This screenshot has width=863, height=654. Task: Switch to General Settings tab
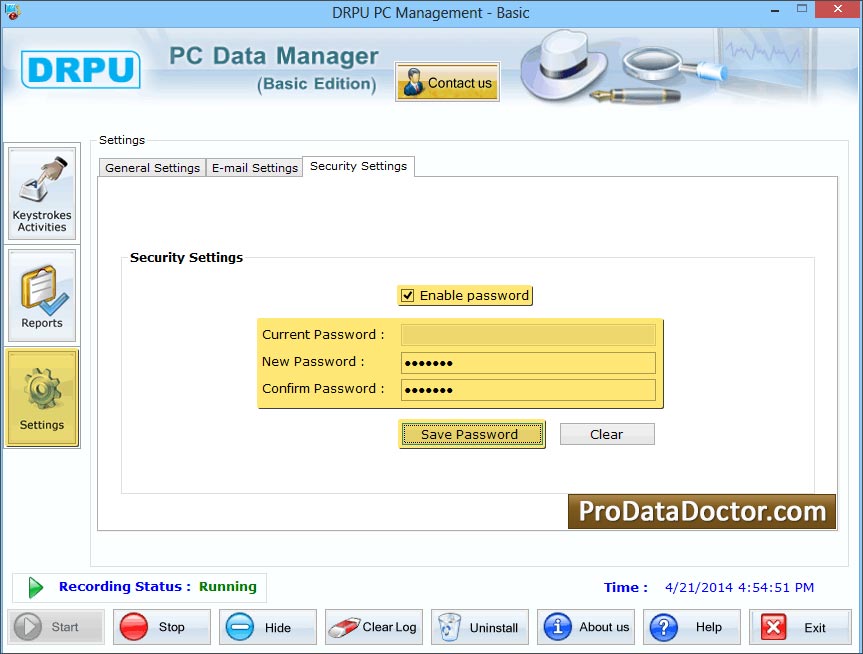coord(152,168)
